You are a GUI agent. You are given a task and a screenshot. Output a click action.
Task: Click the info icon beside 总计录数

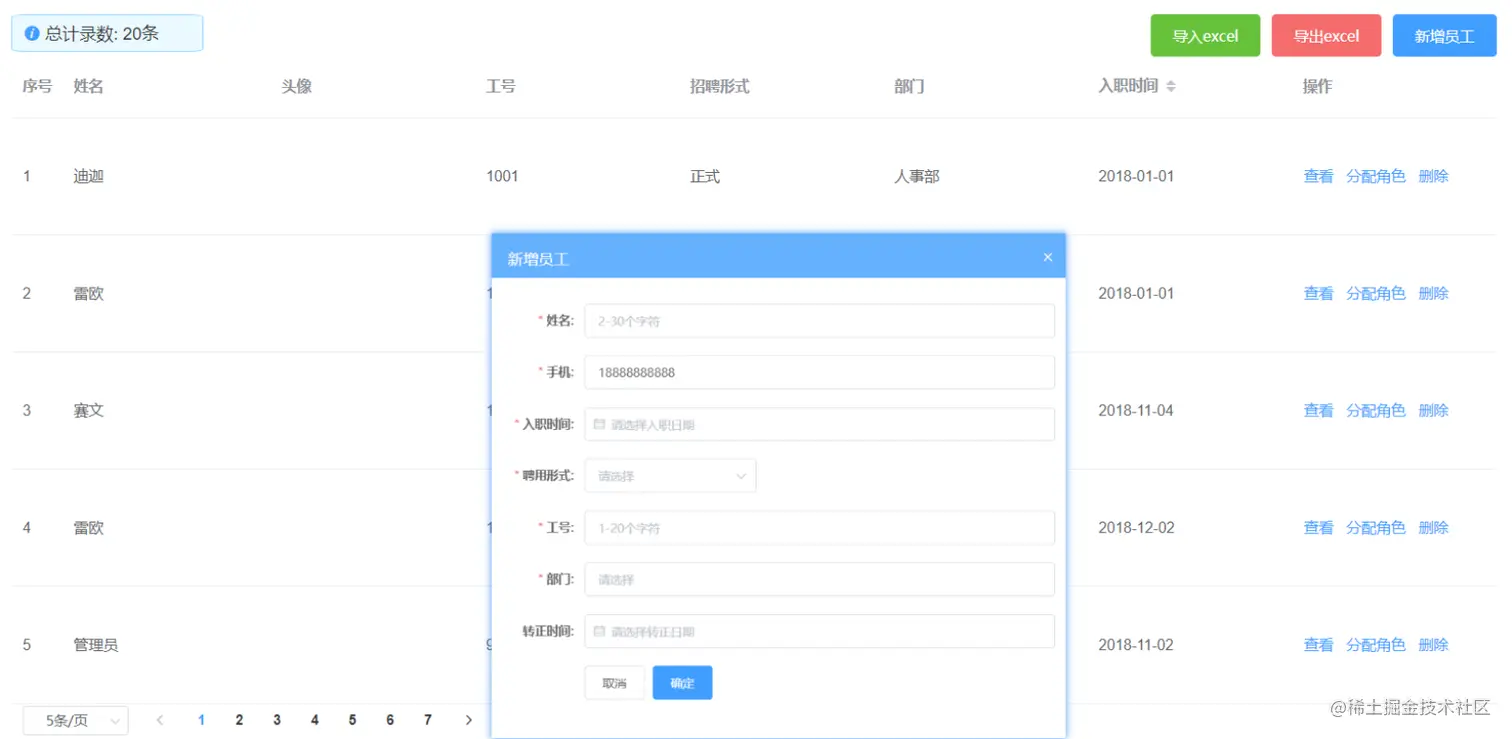(32, 33)
